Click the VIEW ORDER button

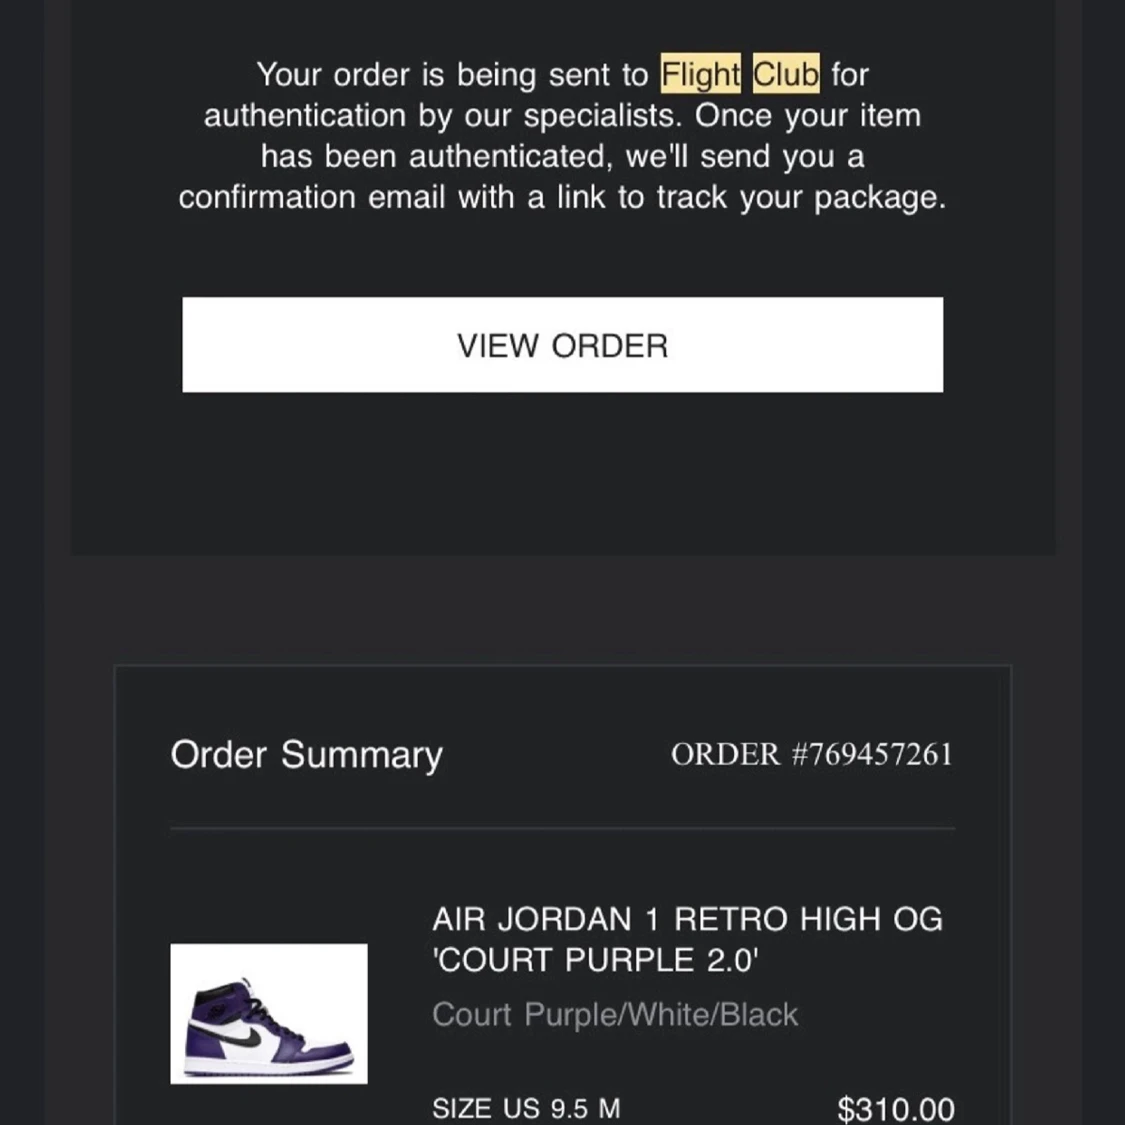click(562, 345)
